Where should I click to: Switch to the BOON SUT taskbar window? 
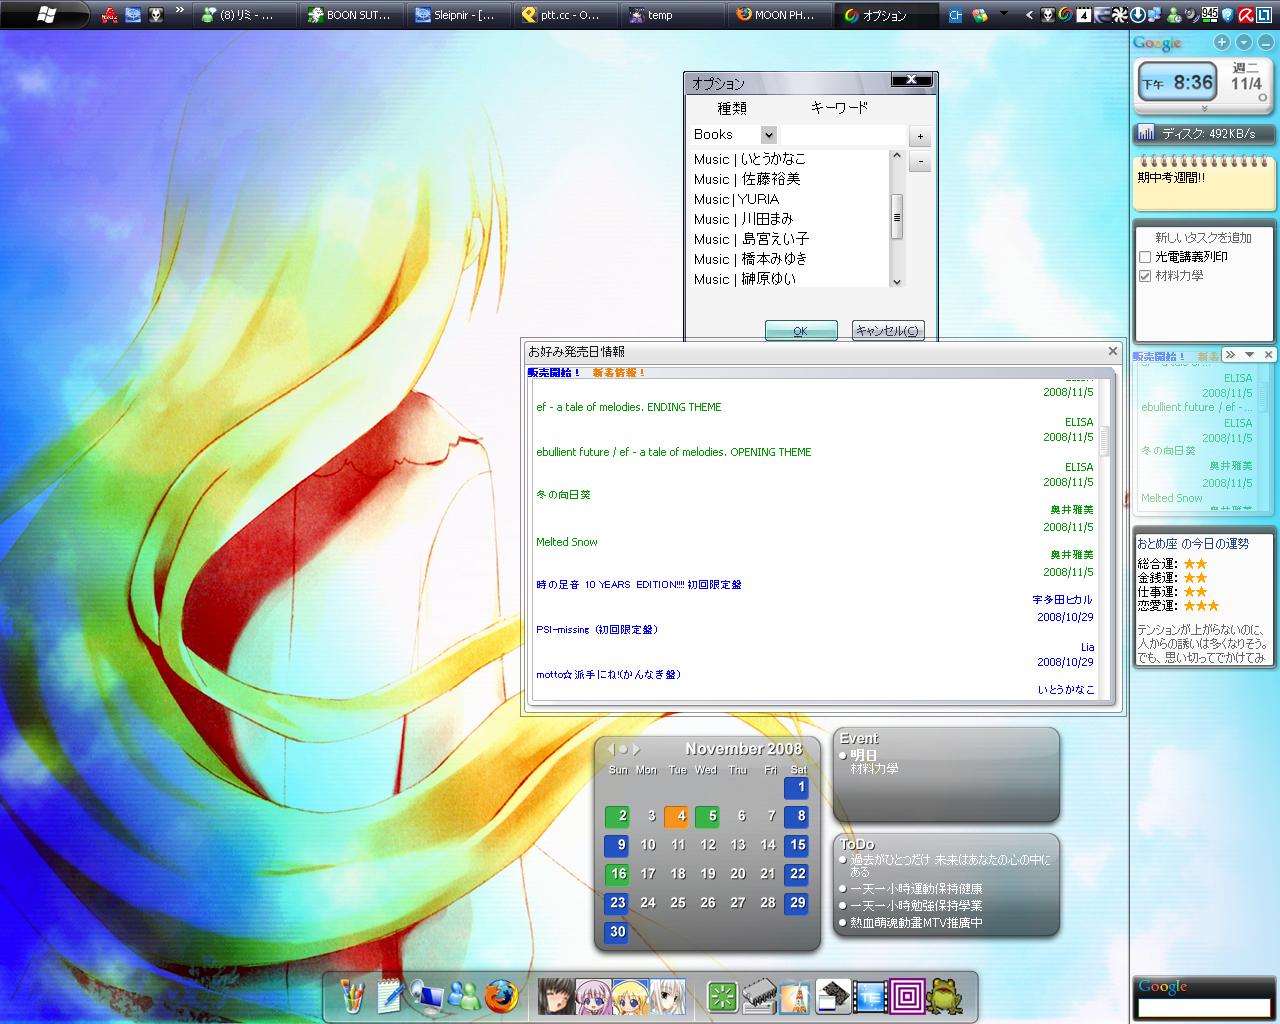click(x=353, y=15)
